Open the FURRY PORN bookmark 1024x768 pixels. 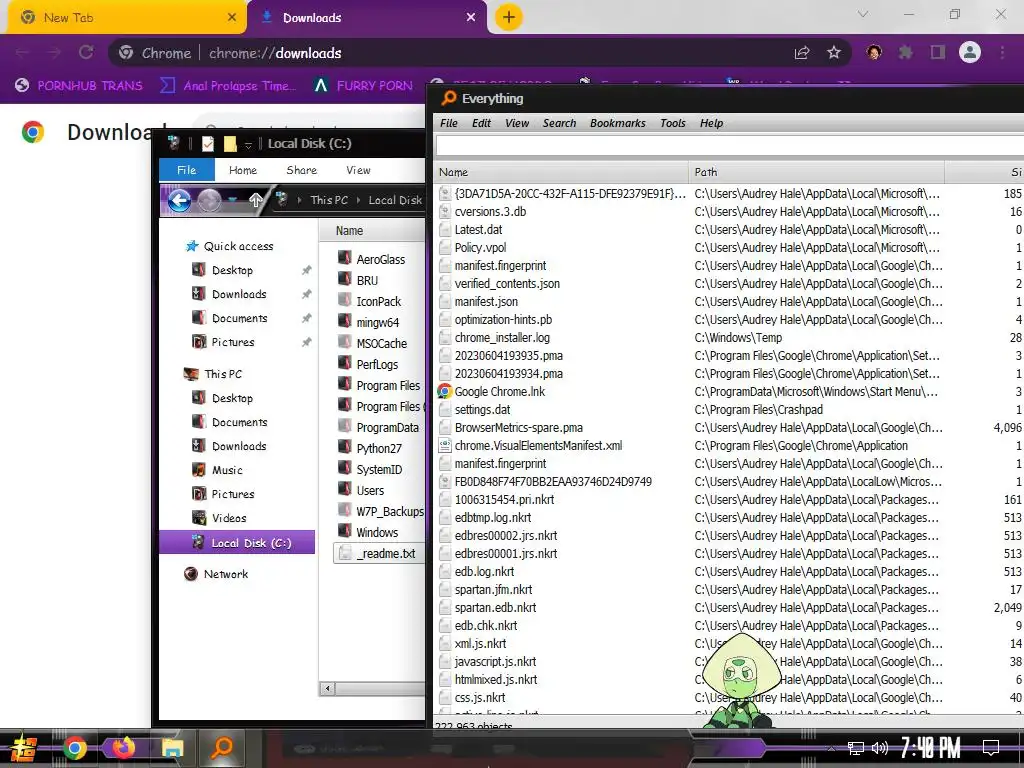point(364,86)
